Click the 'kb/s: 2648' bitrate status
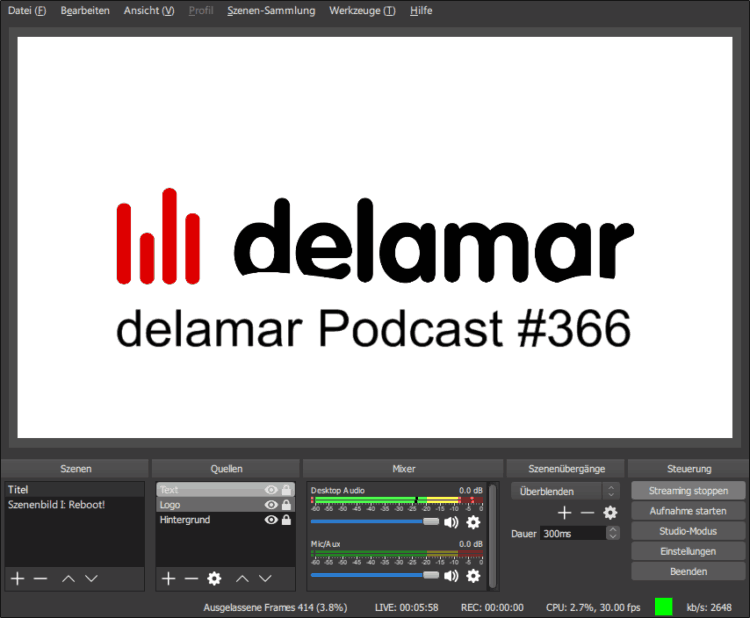 tap(709, 607)
